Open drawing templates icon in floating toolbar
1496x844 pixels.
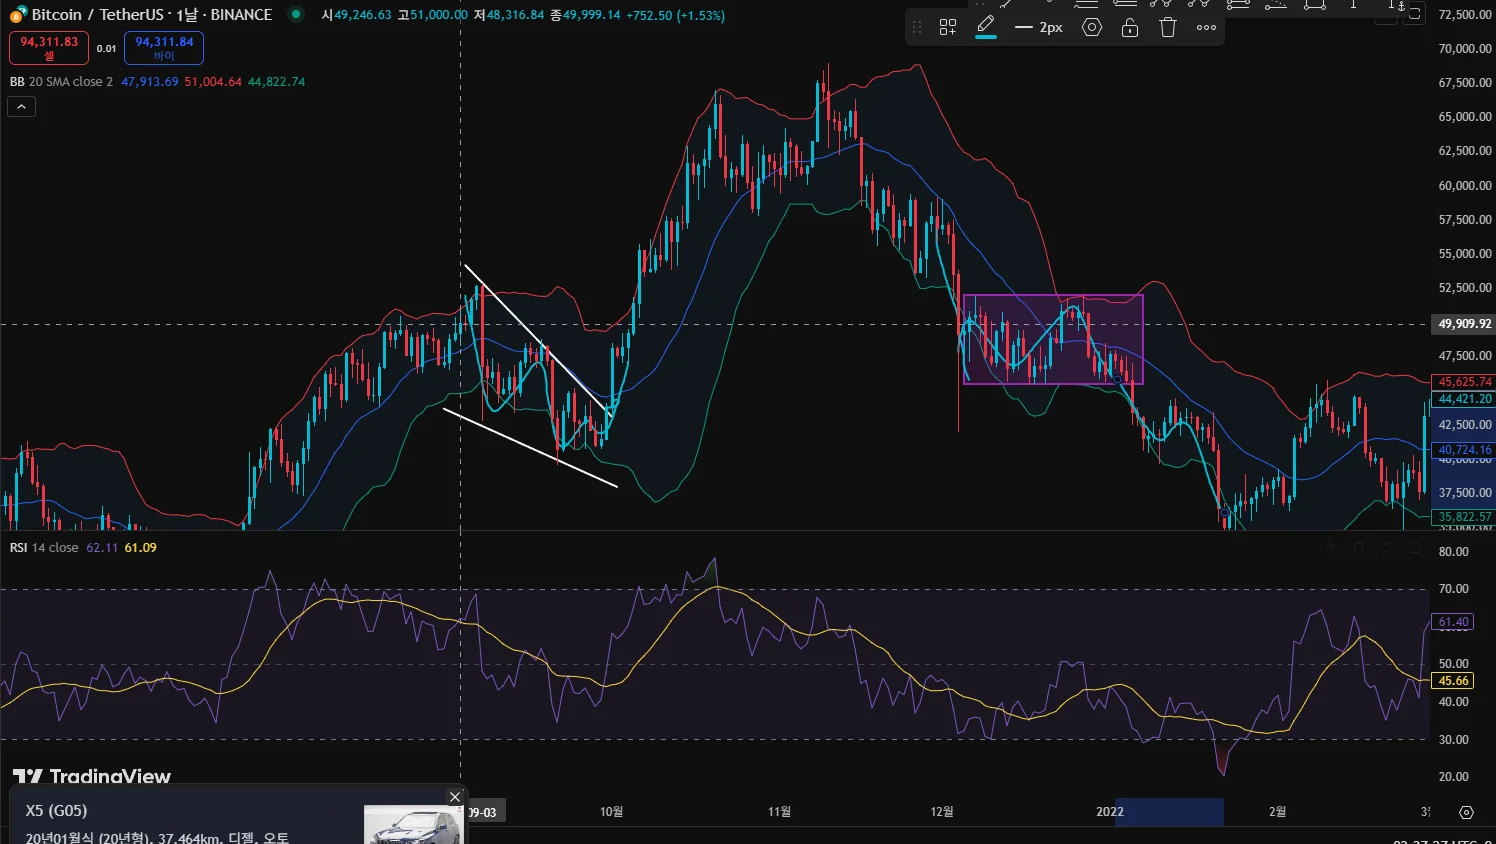pos(948,28)
